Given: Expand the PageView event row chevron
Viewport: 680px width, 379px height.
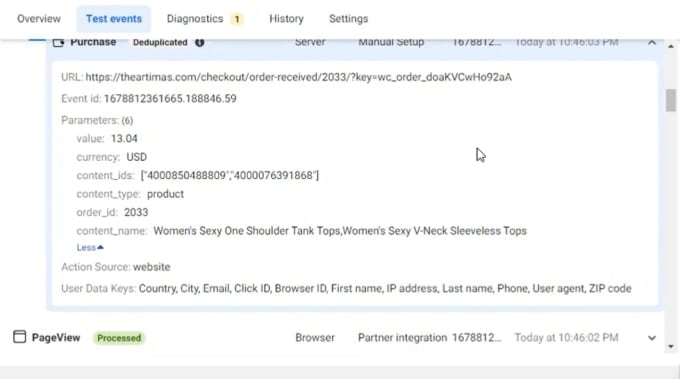Looking at the screenshot, I should (x=651, y=338).
